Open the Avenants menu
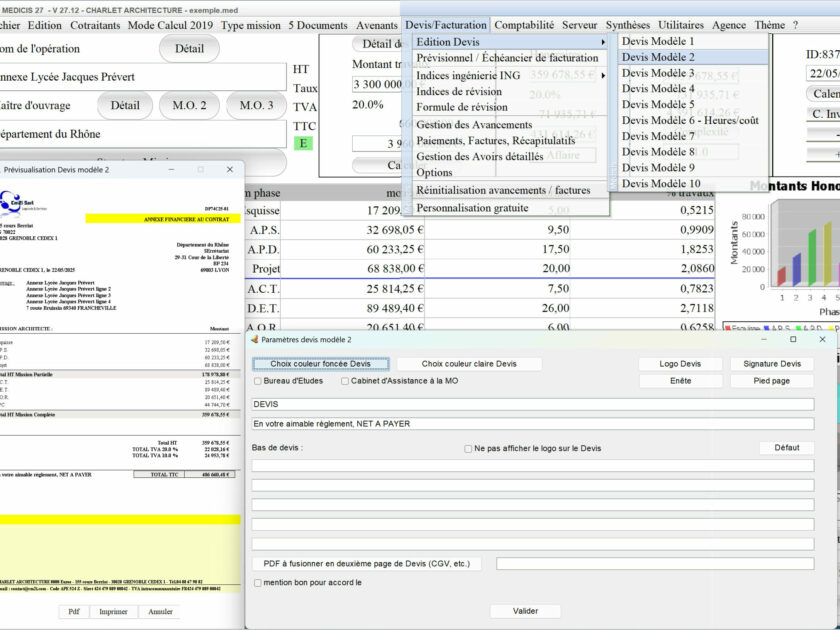 [x=377, y=25]
